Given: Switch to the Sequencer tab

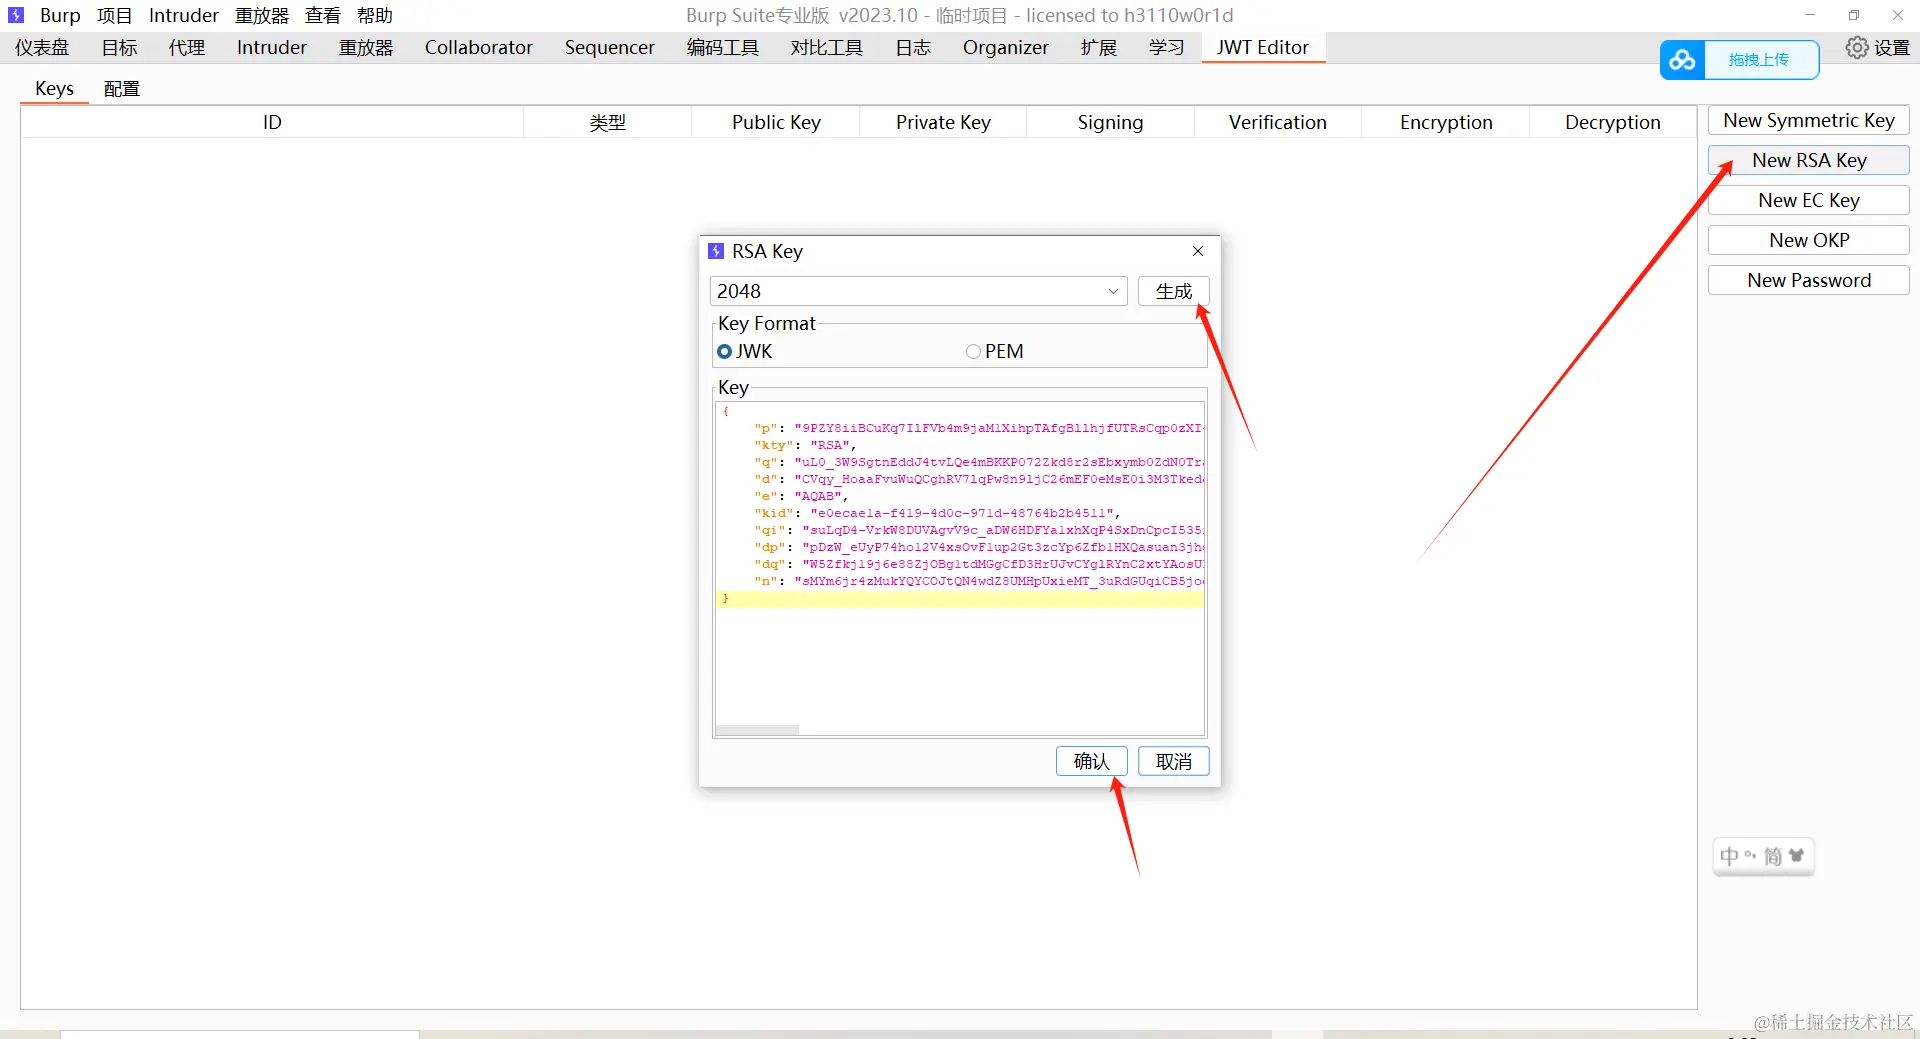Looking at the screenshot, I should [610, 47].
